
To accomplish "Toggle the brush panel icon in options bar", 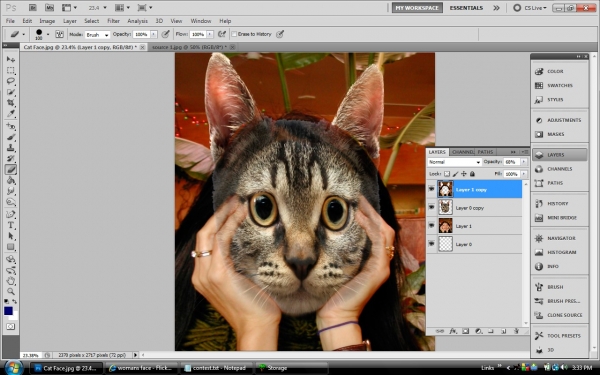I will click(x=59, y=34).
